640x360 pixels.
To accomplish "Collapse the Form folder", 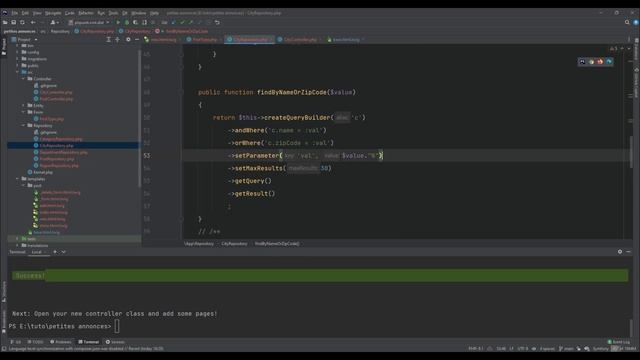I will [24, 112].
